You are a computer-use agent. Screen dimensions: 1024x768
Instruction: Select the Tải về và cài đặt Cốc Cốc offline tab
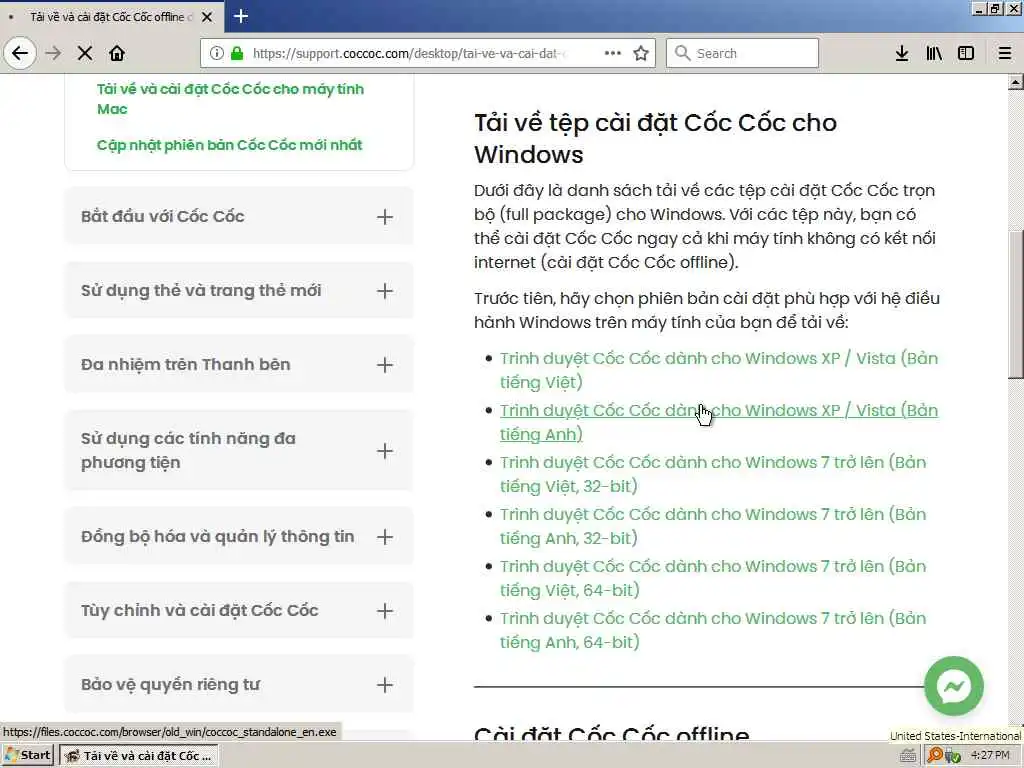pos(112,17)
